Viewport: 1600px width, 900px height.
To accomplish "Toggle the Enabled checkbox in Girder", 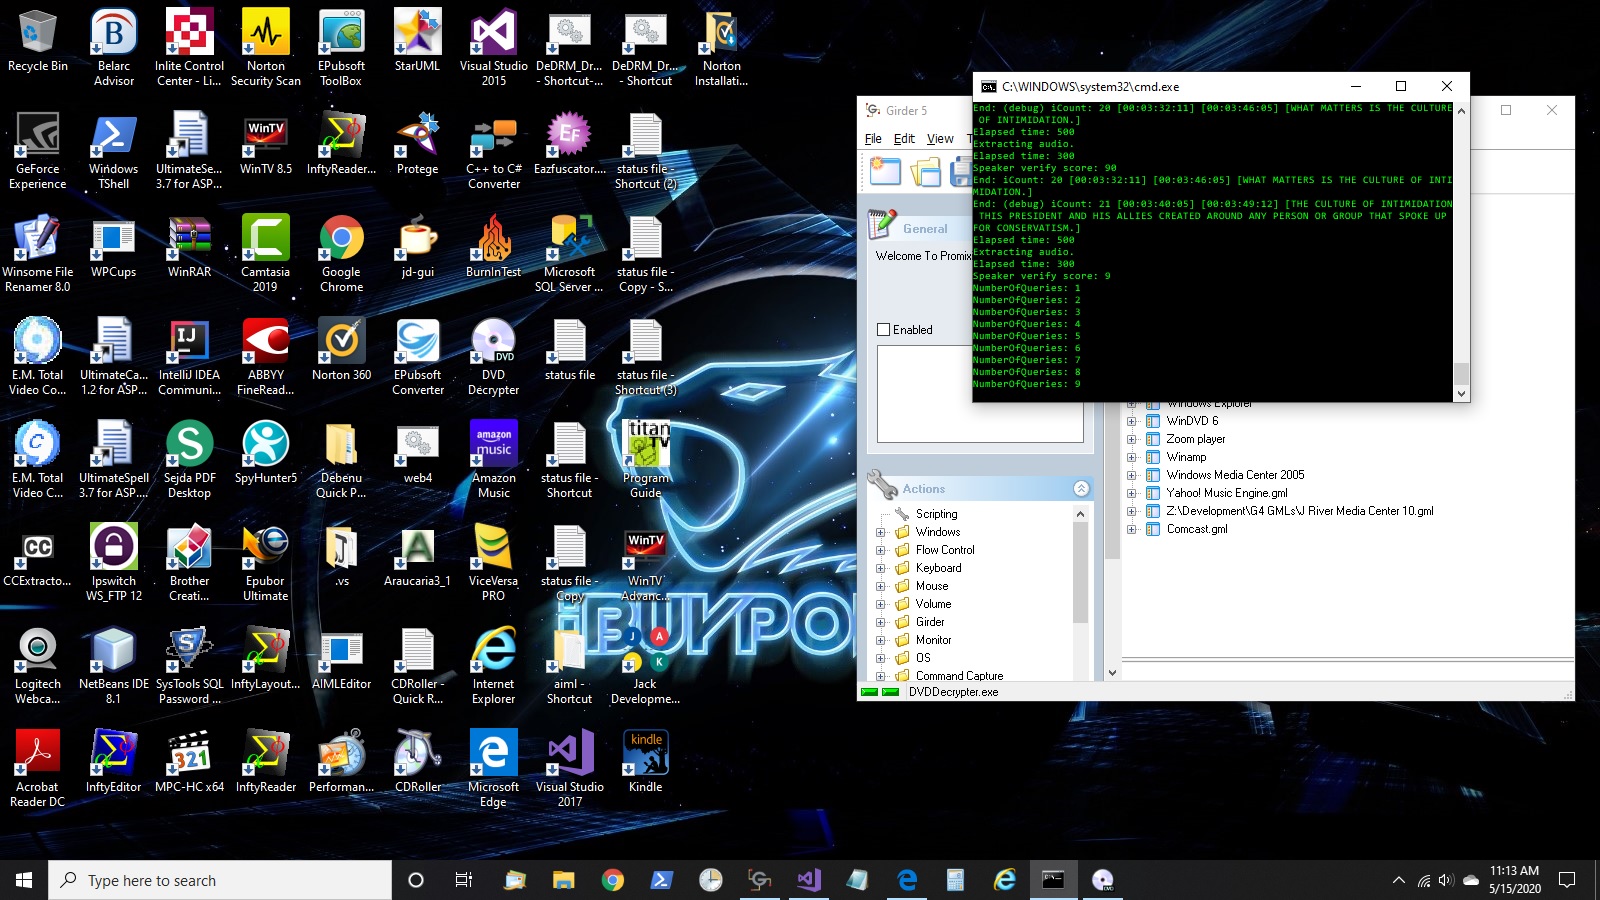I will click(883, 330).
